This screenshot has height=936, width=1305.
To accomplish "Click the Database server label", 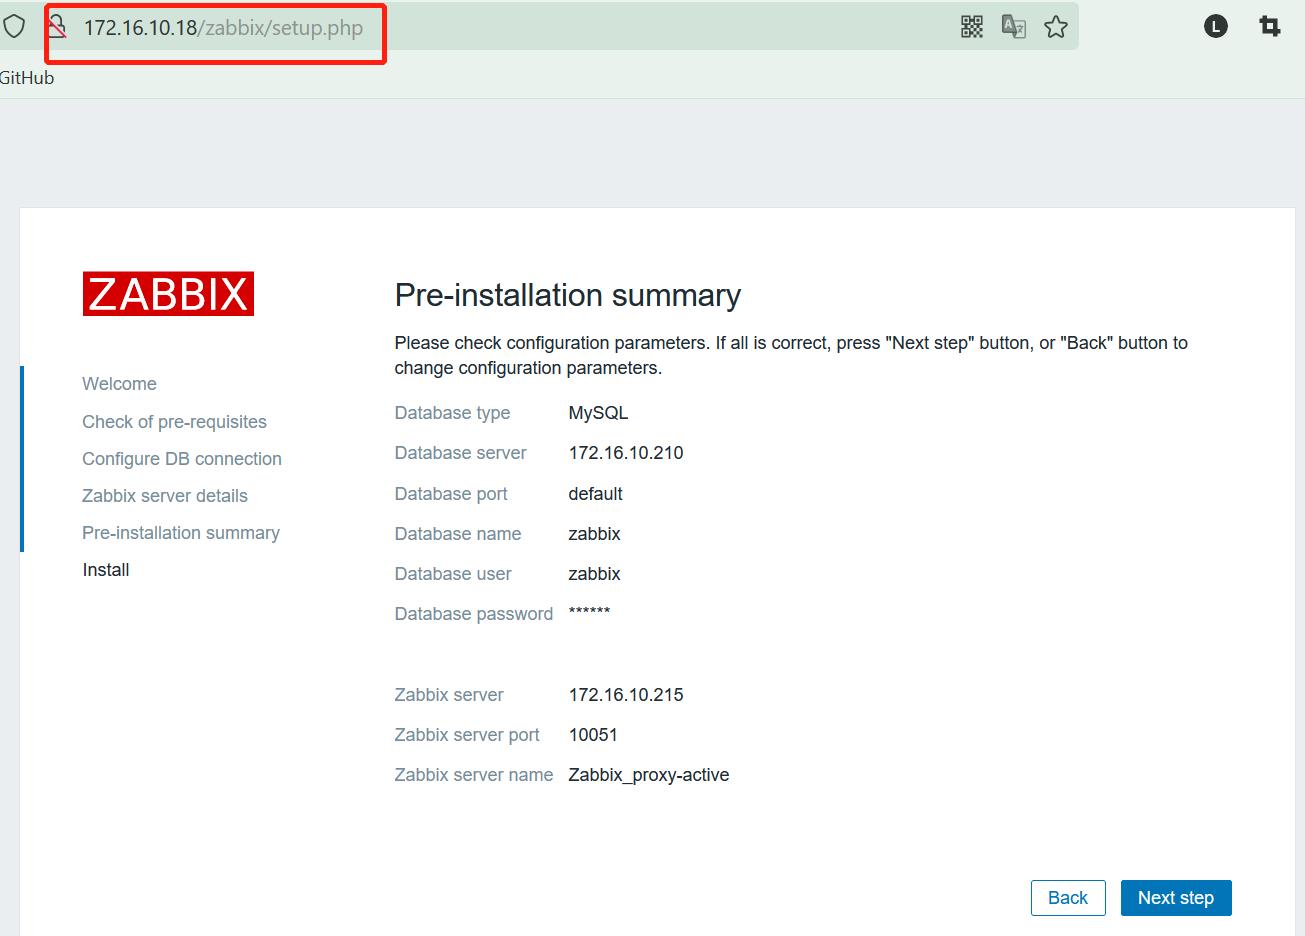I will pyautogui.click(x=460, y=453).
